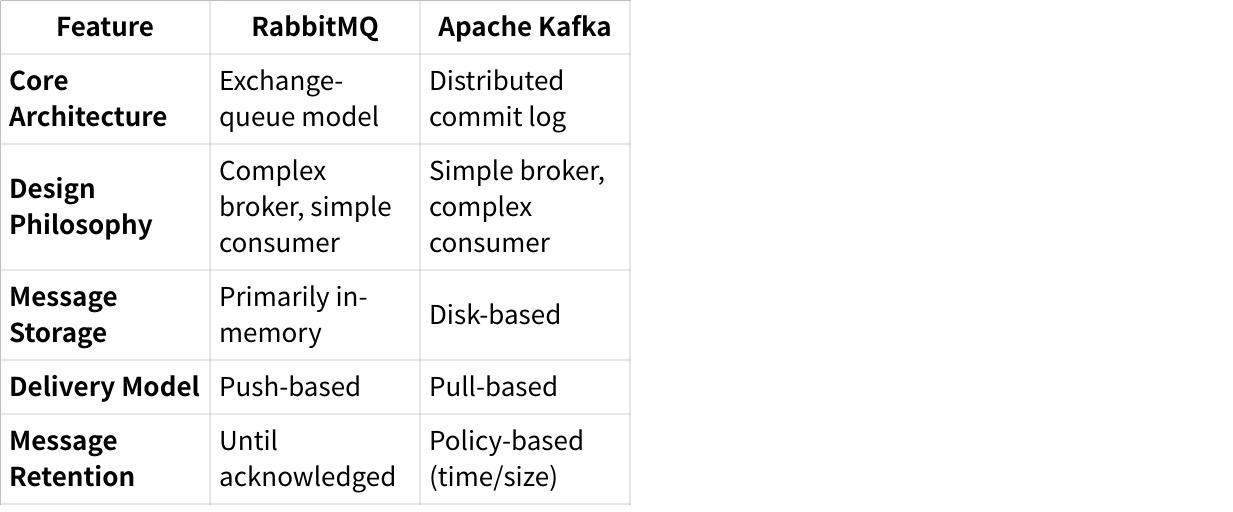This screenshot has width=1233, height=512.
Task: Select the Message Storage row label
Action: 63,315
